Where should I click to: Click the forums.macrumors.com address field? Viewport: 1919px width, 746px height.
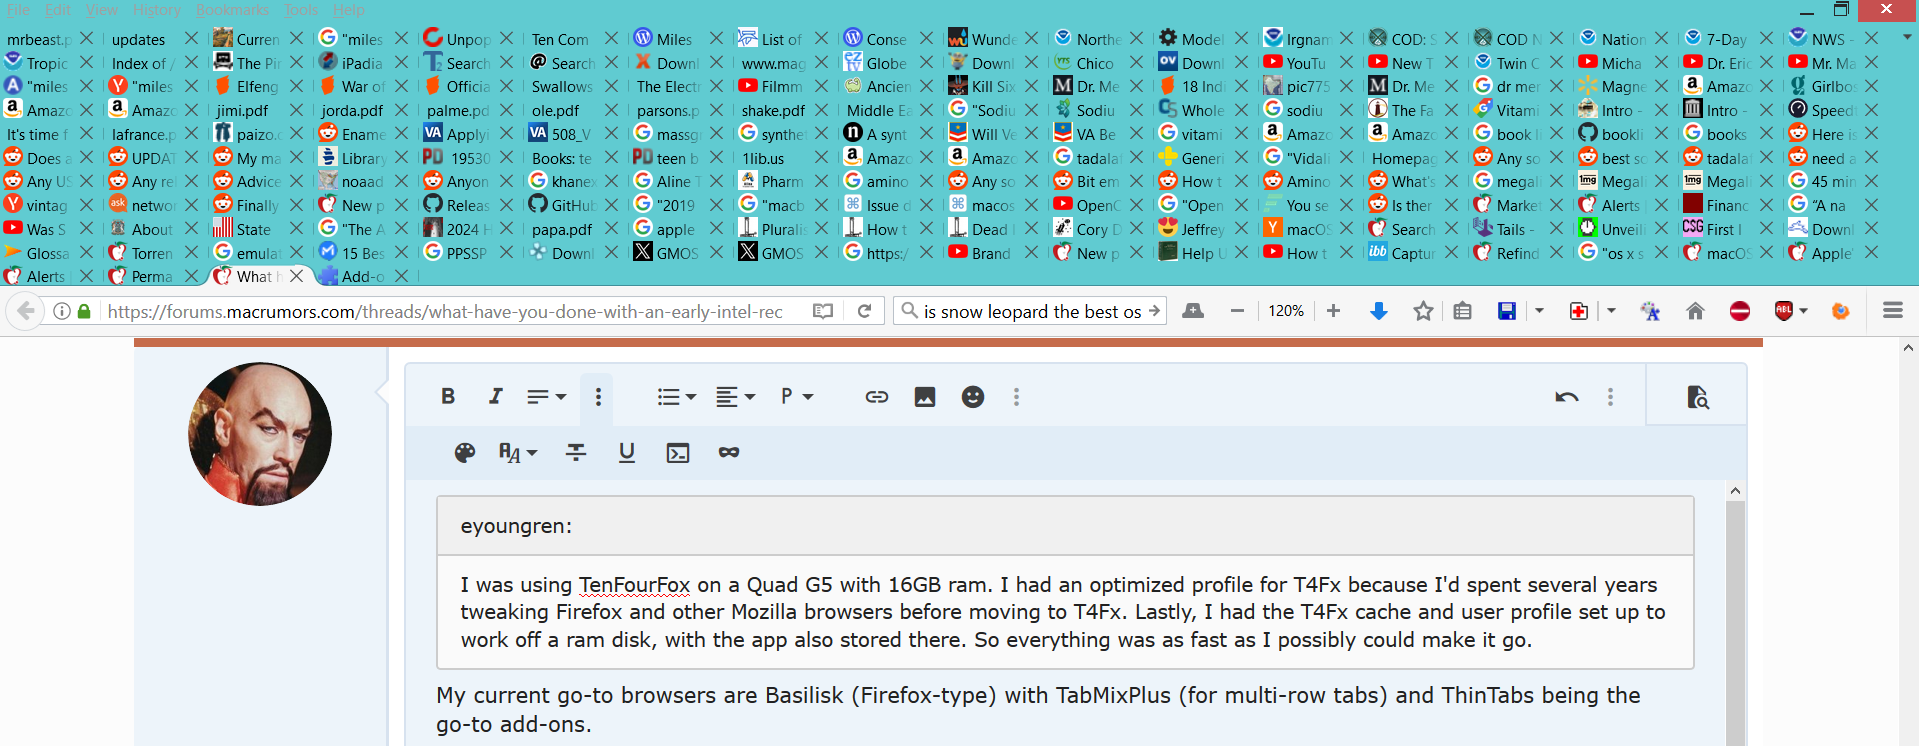point(445,311)
